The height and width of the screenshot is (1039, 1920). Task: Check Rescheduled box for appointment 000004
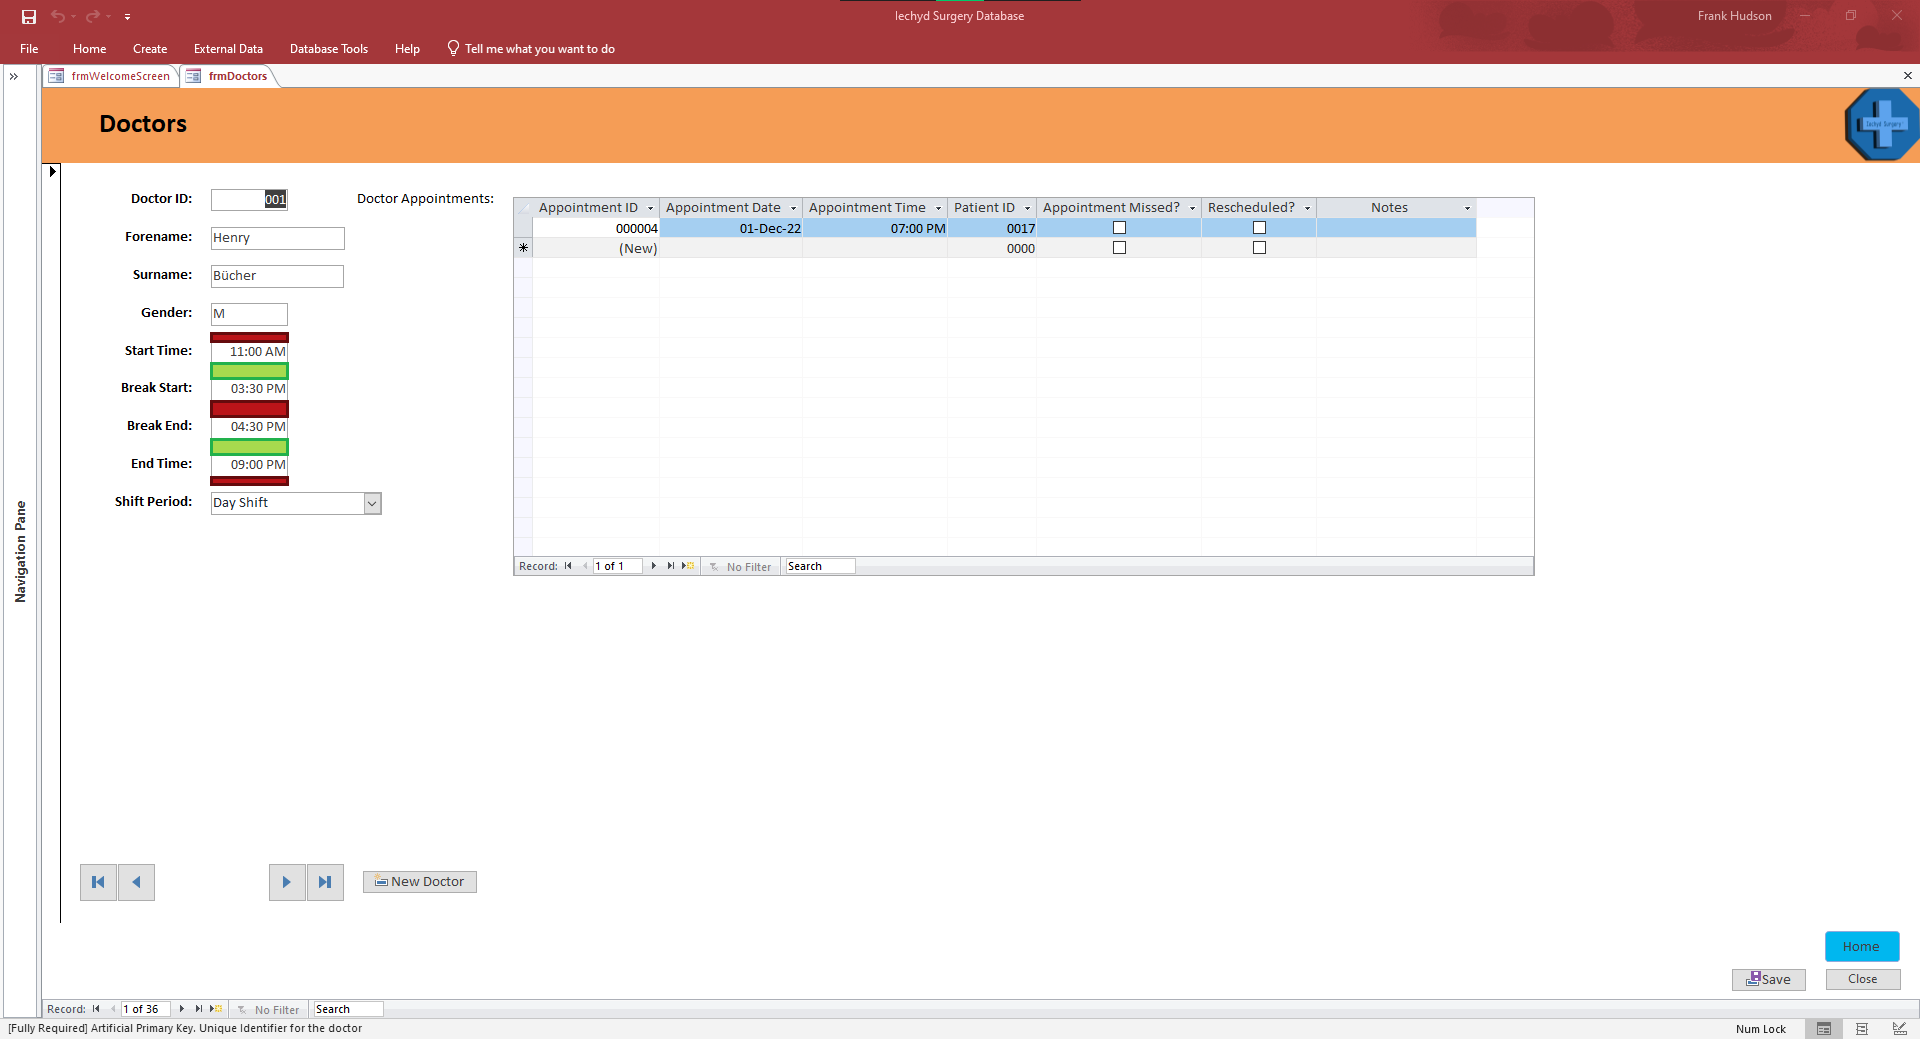tap(1259, 228)
